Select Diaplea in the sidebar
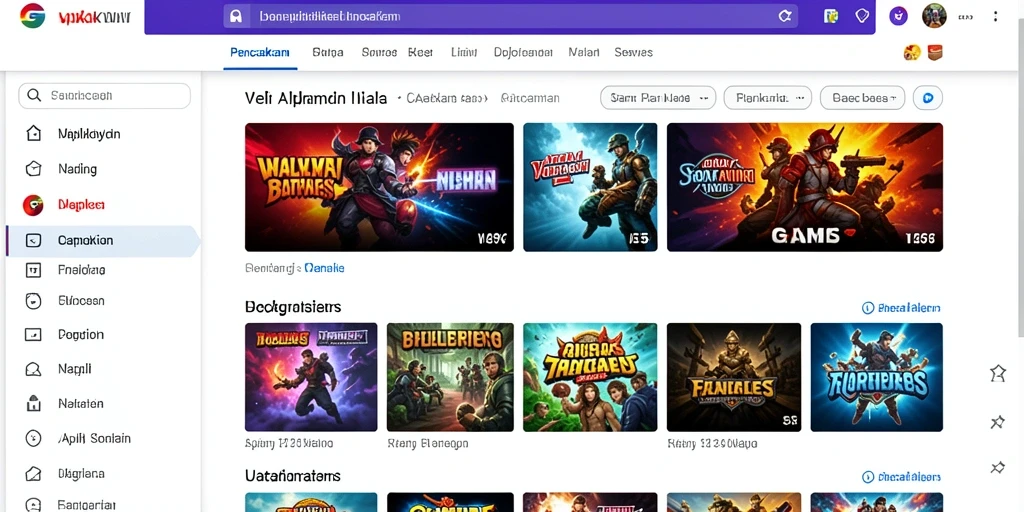The width and height of the screenshot is (1024, 512). click(x=81, y=205)
